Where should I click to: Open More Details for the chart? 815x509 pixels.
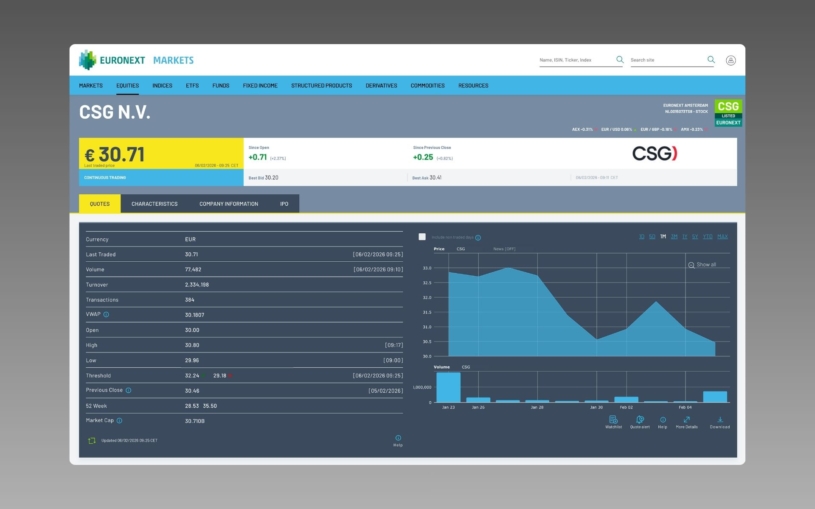coord(687,421)
